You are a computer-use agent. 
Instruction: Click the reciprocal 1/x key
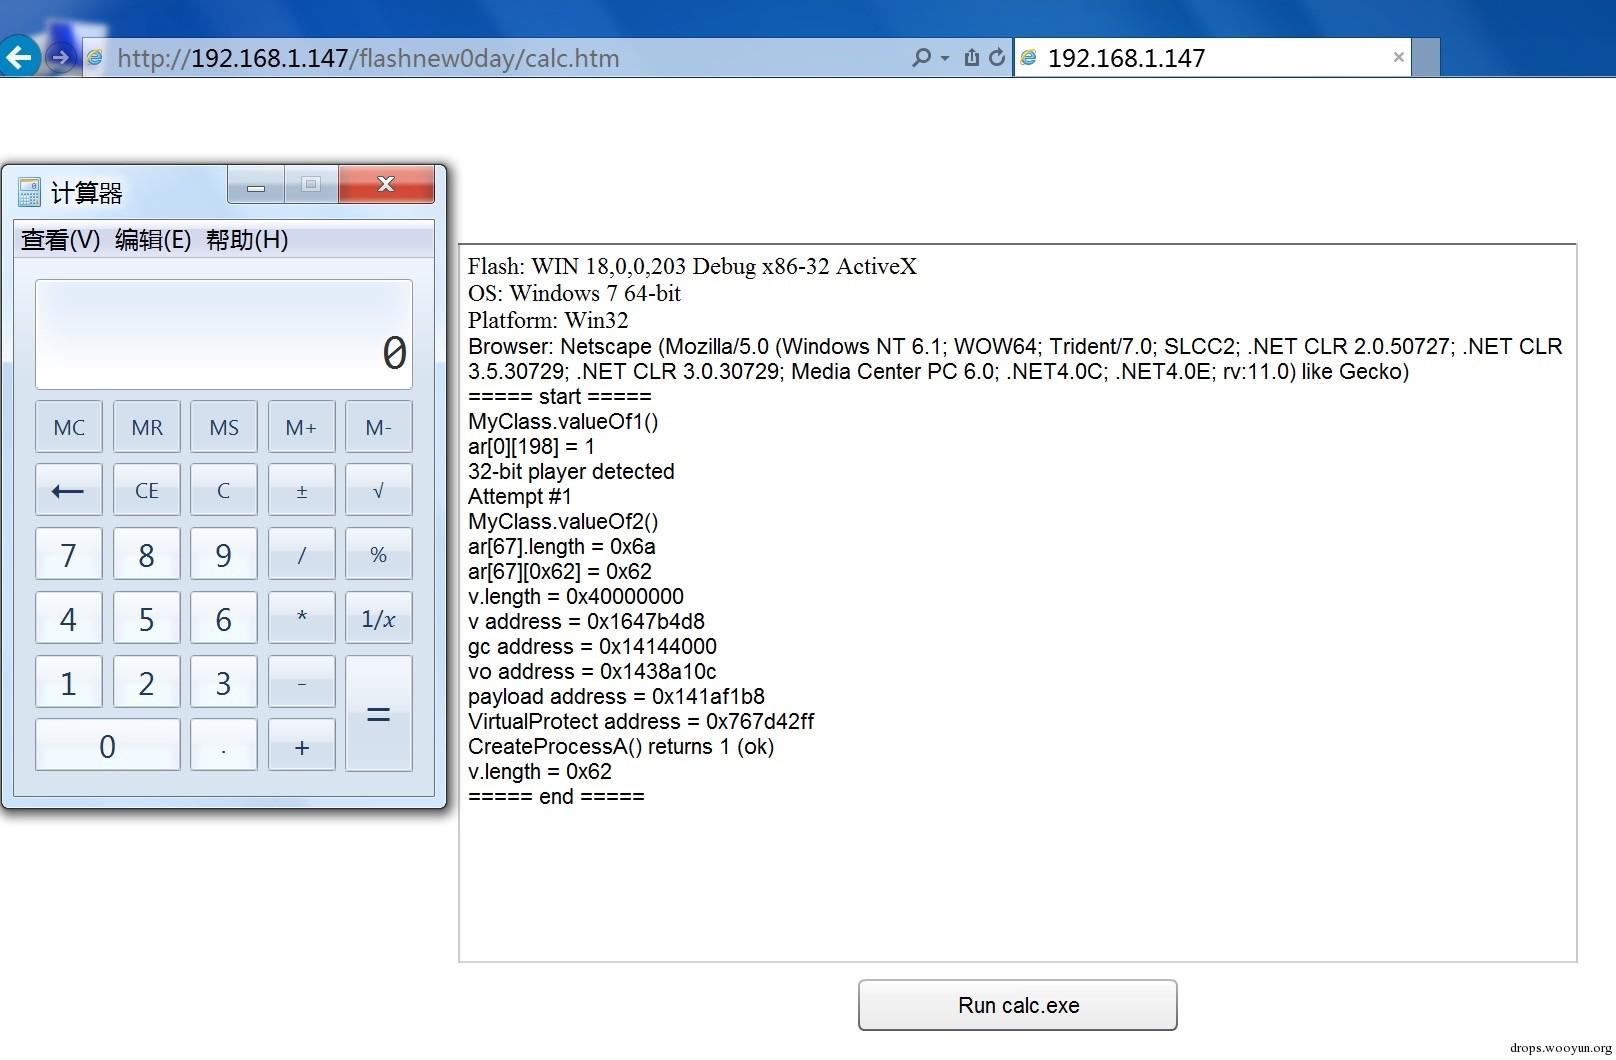point(379,618)
